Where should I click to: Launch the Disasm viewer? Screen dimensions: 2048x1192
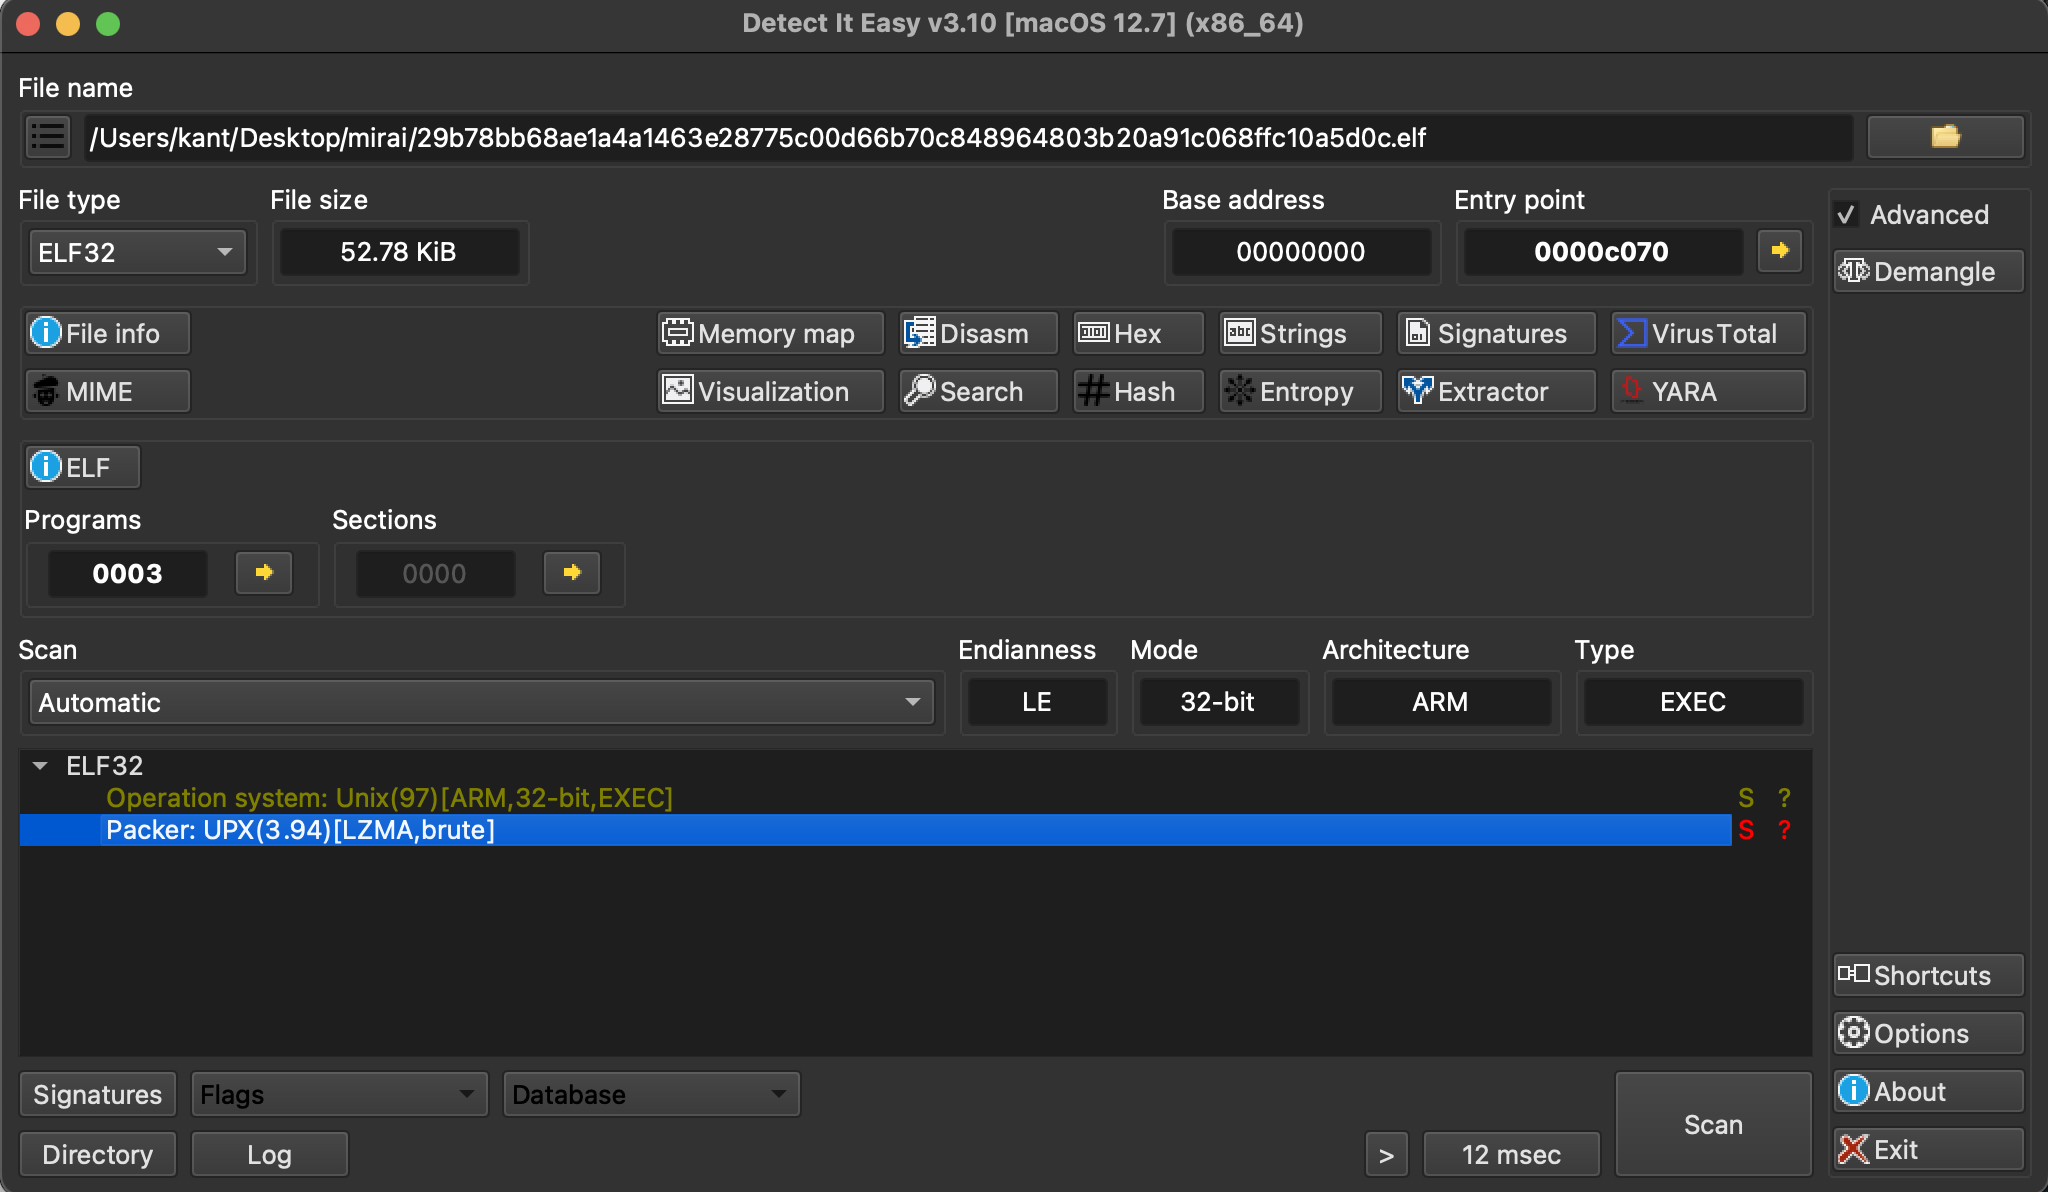[978, 333]
